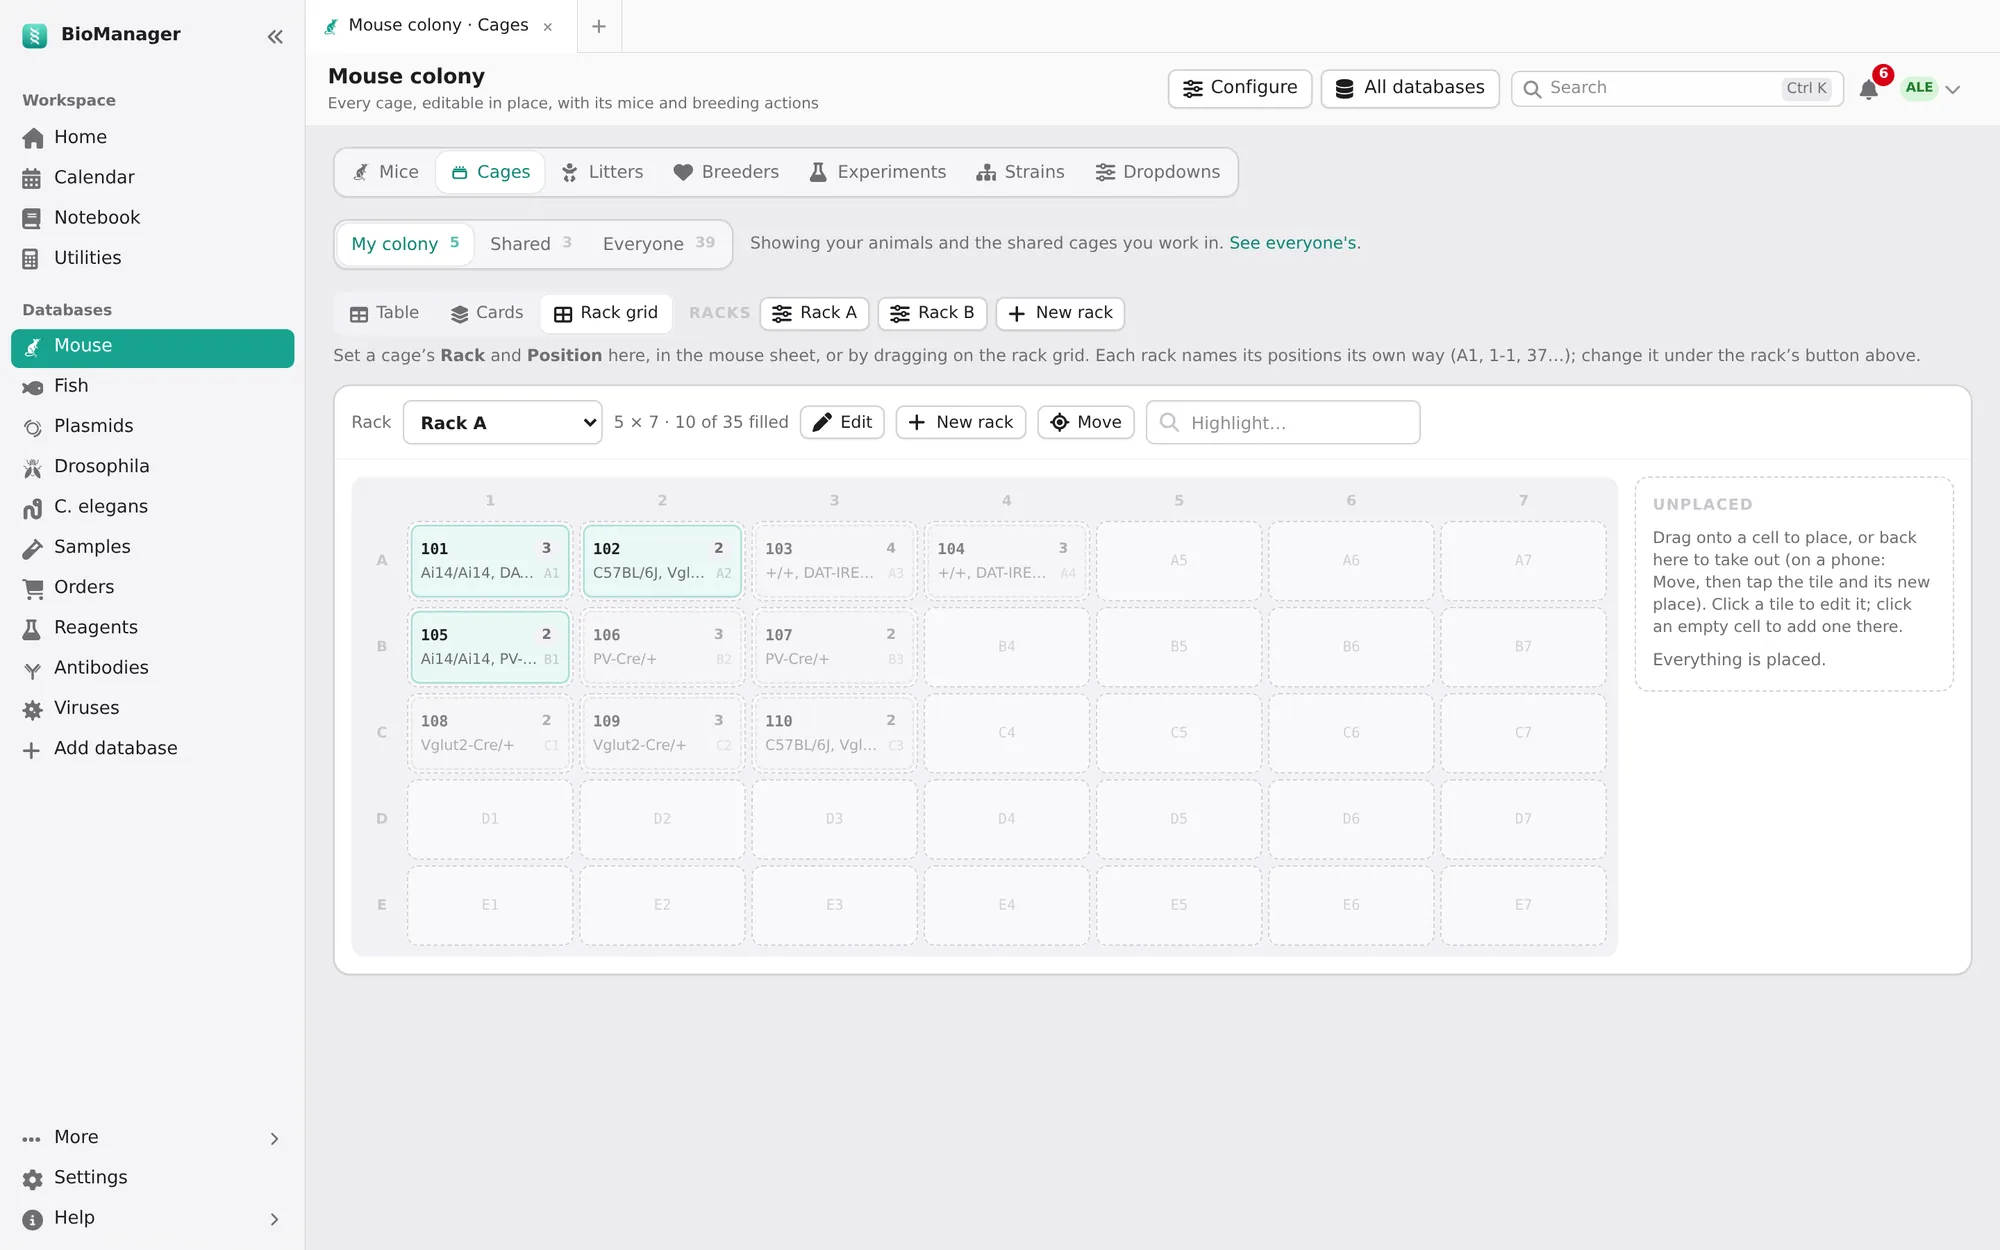Switch to Table view

(x=384, y=313)
